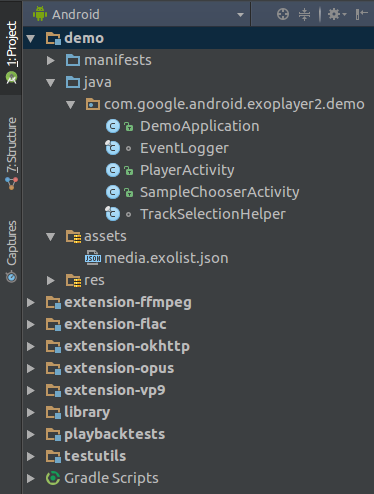Screen dimensions: 374x494
Task: Expand the testutils module
Action: pyautogui.click(x=31, y=456)
